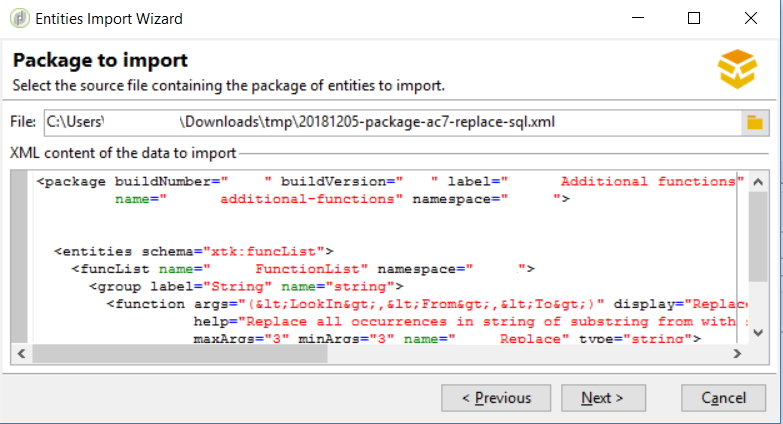Maximize the Entities Import Wizard window
The height and width of the screenshot is (424, 783).
click(694, 19)
